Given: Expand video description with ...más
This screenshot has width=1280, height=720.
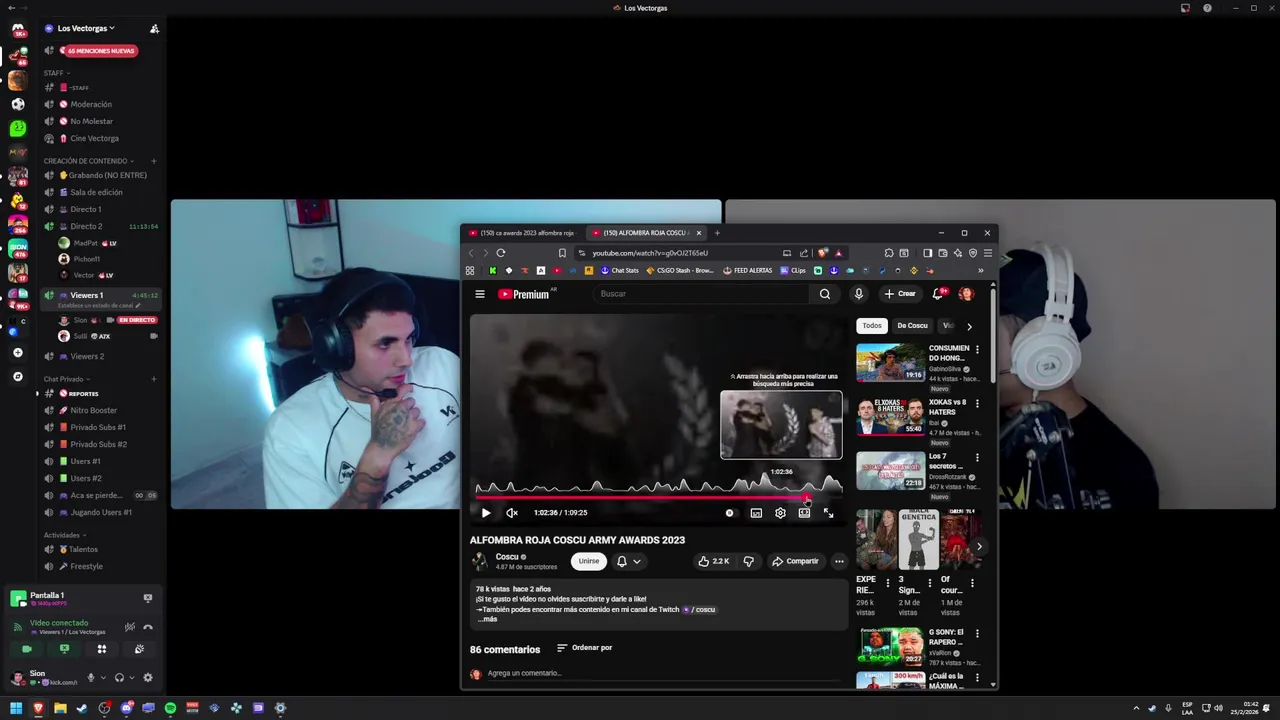Looking at the screenshot, I should (x=487, y=619).
